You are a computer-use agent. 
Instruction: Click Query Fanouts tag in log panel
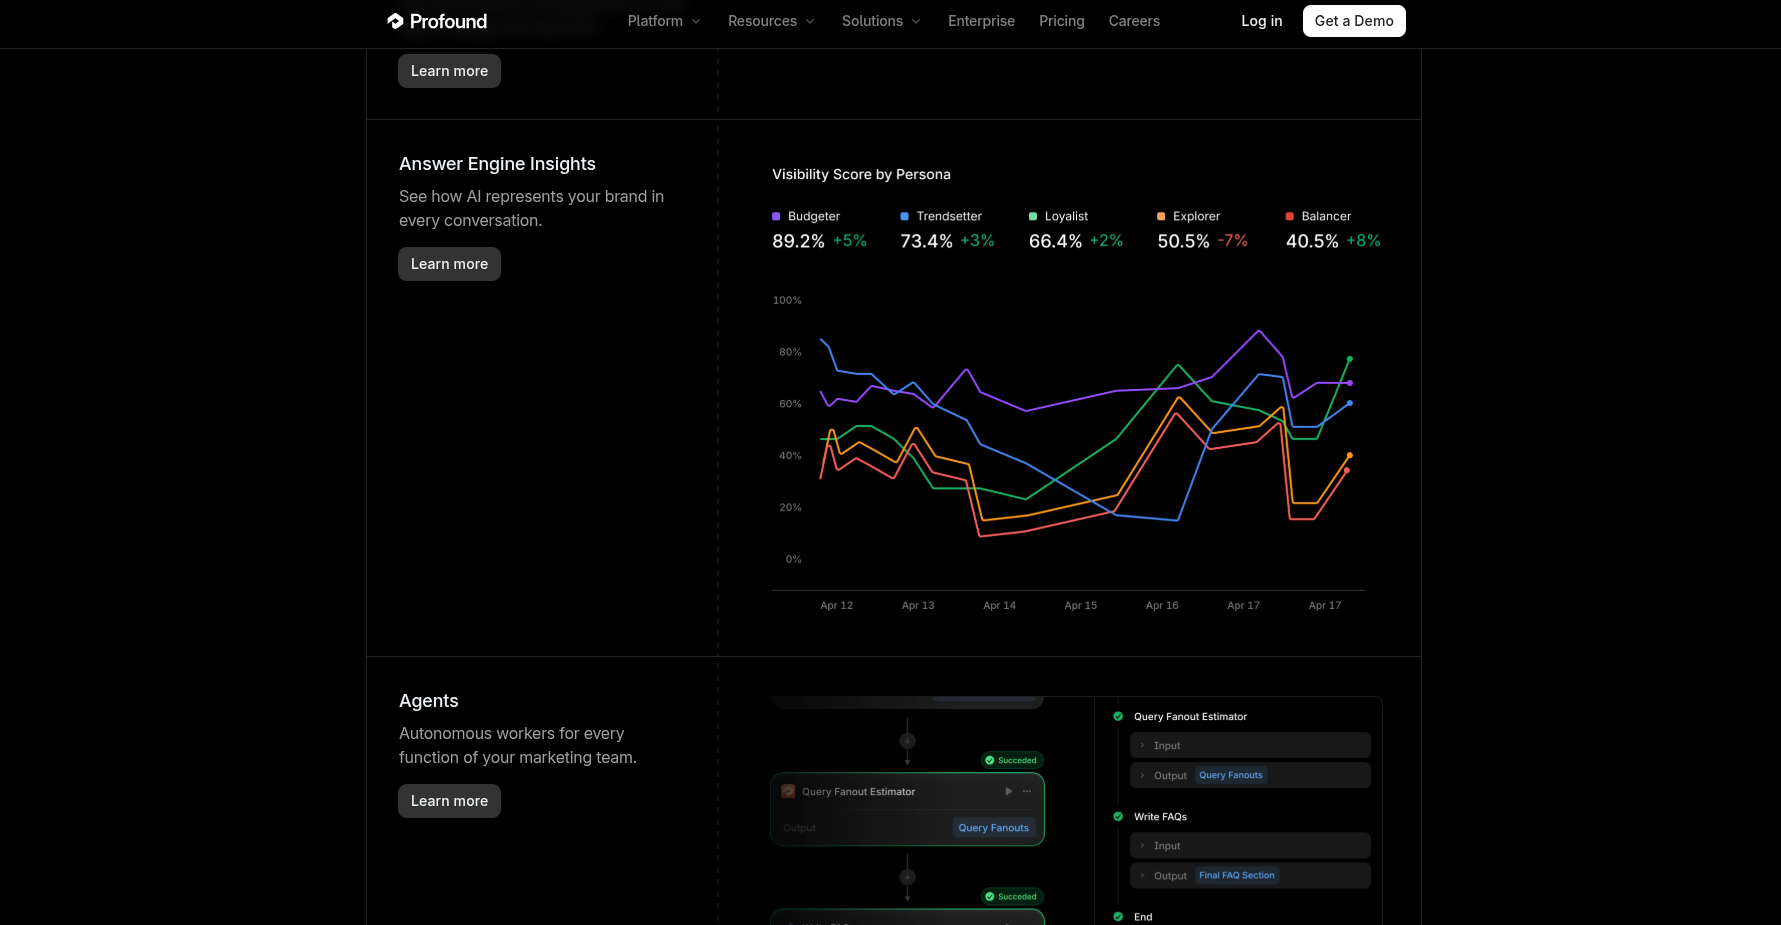[x=1231, y=775]
